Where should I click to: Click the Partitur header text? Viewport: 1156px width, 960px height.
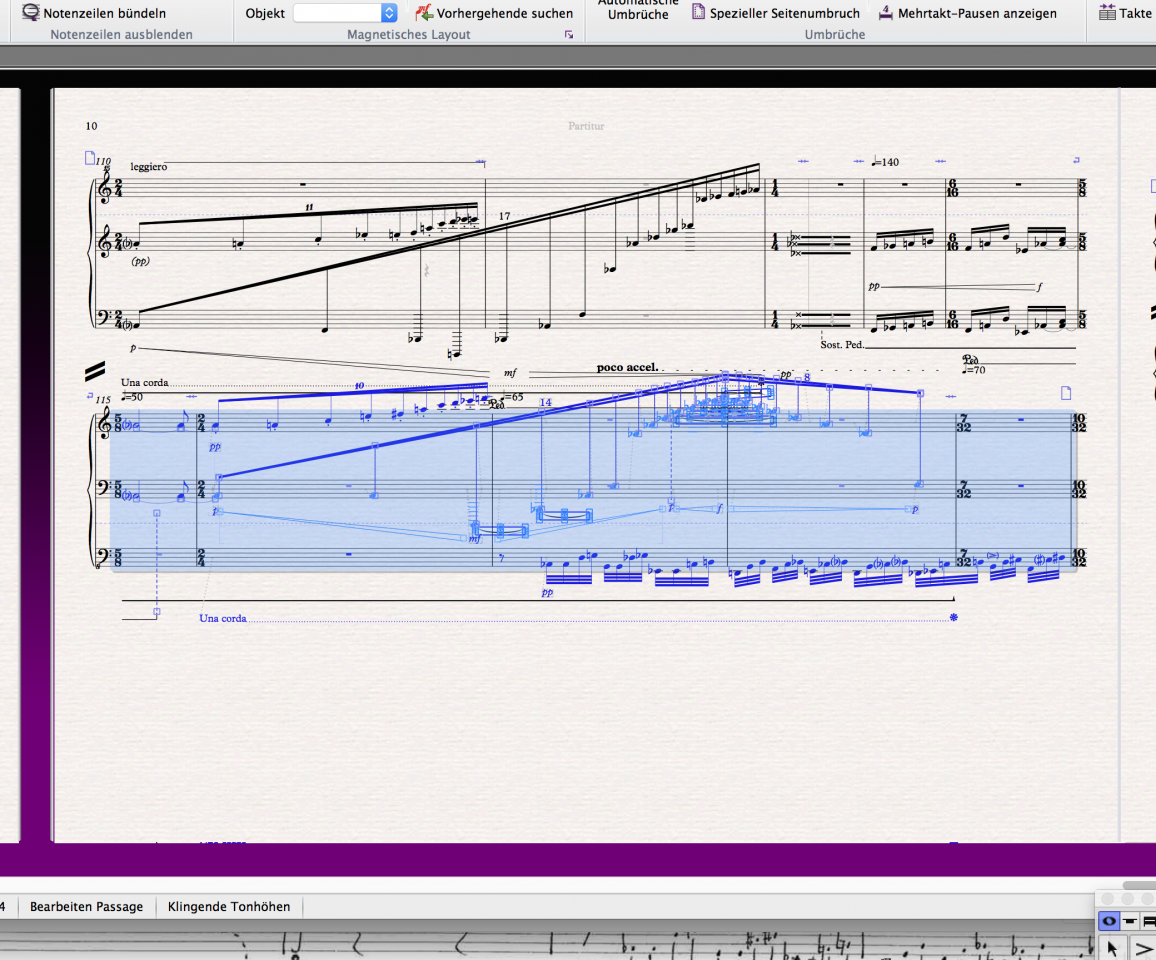click(586, 126)
